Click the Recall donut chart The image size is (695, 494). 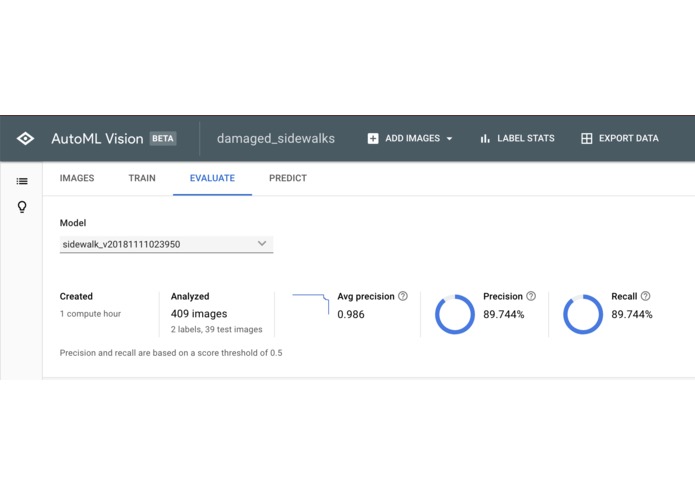tap(583, 314)
